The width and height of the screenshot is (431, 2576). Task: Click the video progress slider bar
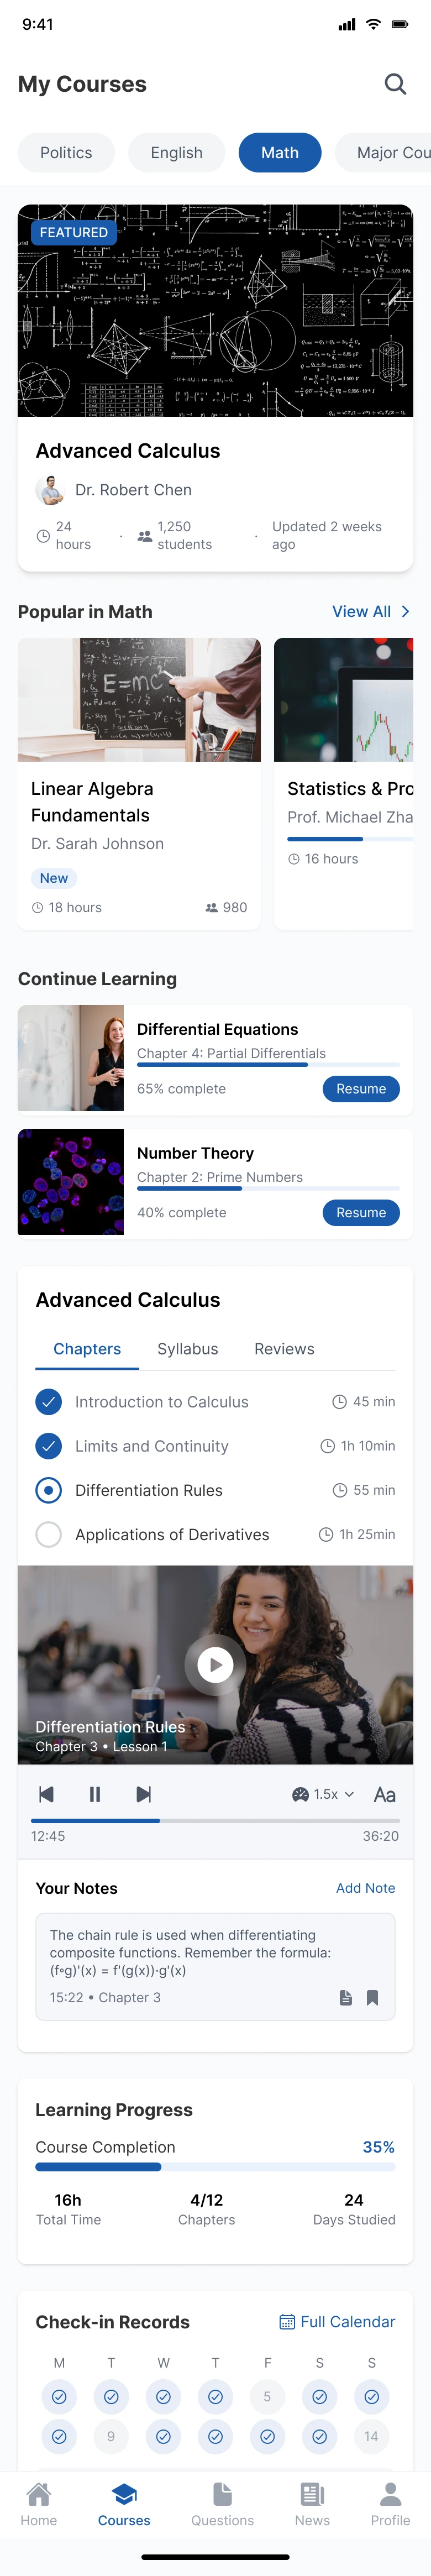(x=215, y=1820)
